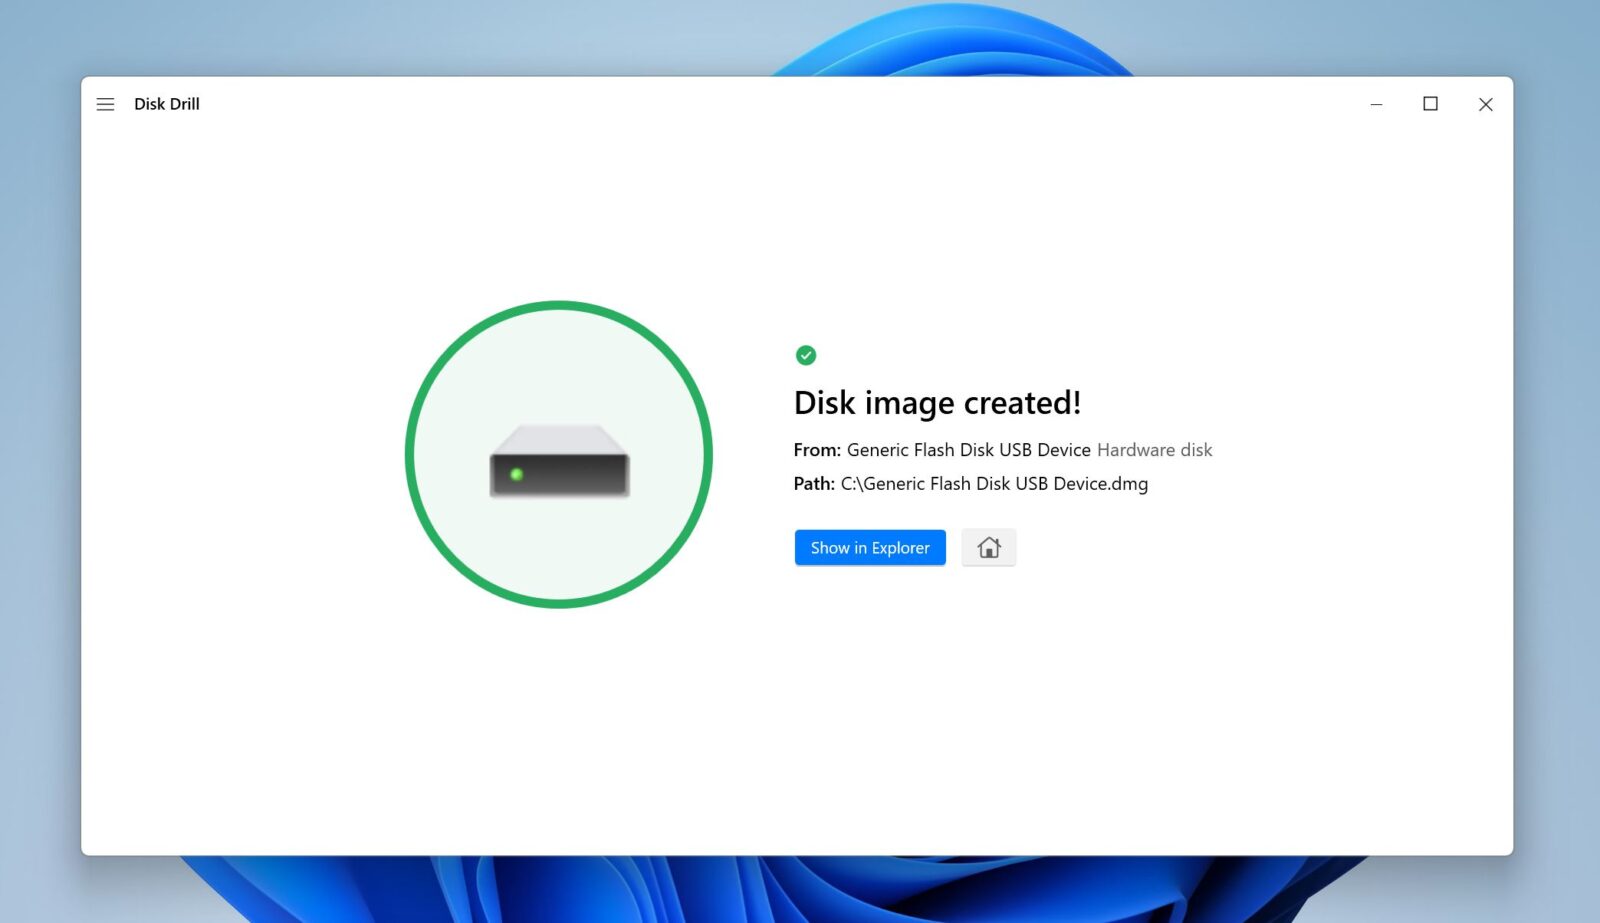Click the Disk Drill title text
1600x923 pixels.
coord(167,104)
